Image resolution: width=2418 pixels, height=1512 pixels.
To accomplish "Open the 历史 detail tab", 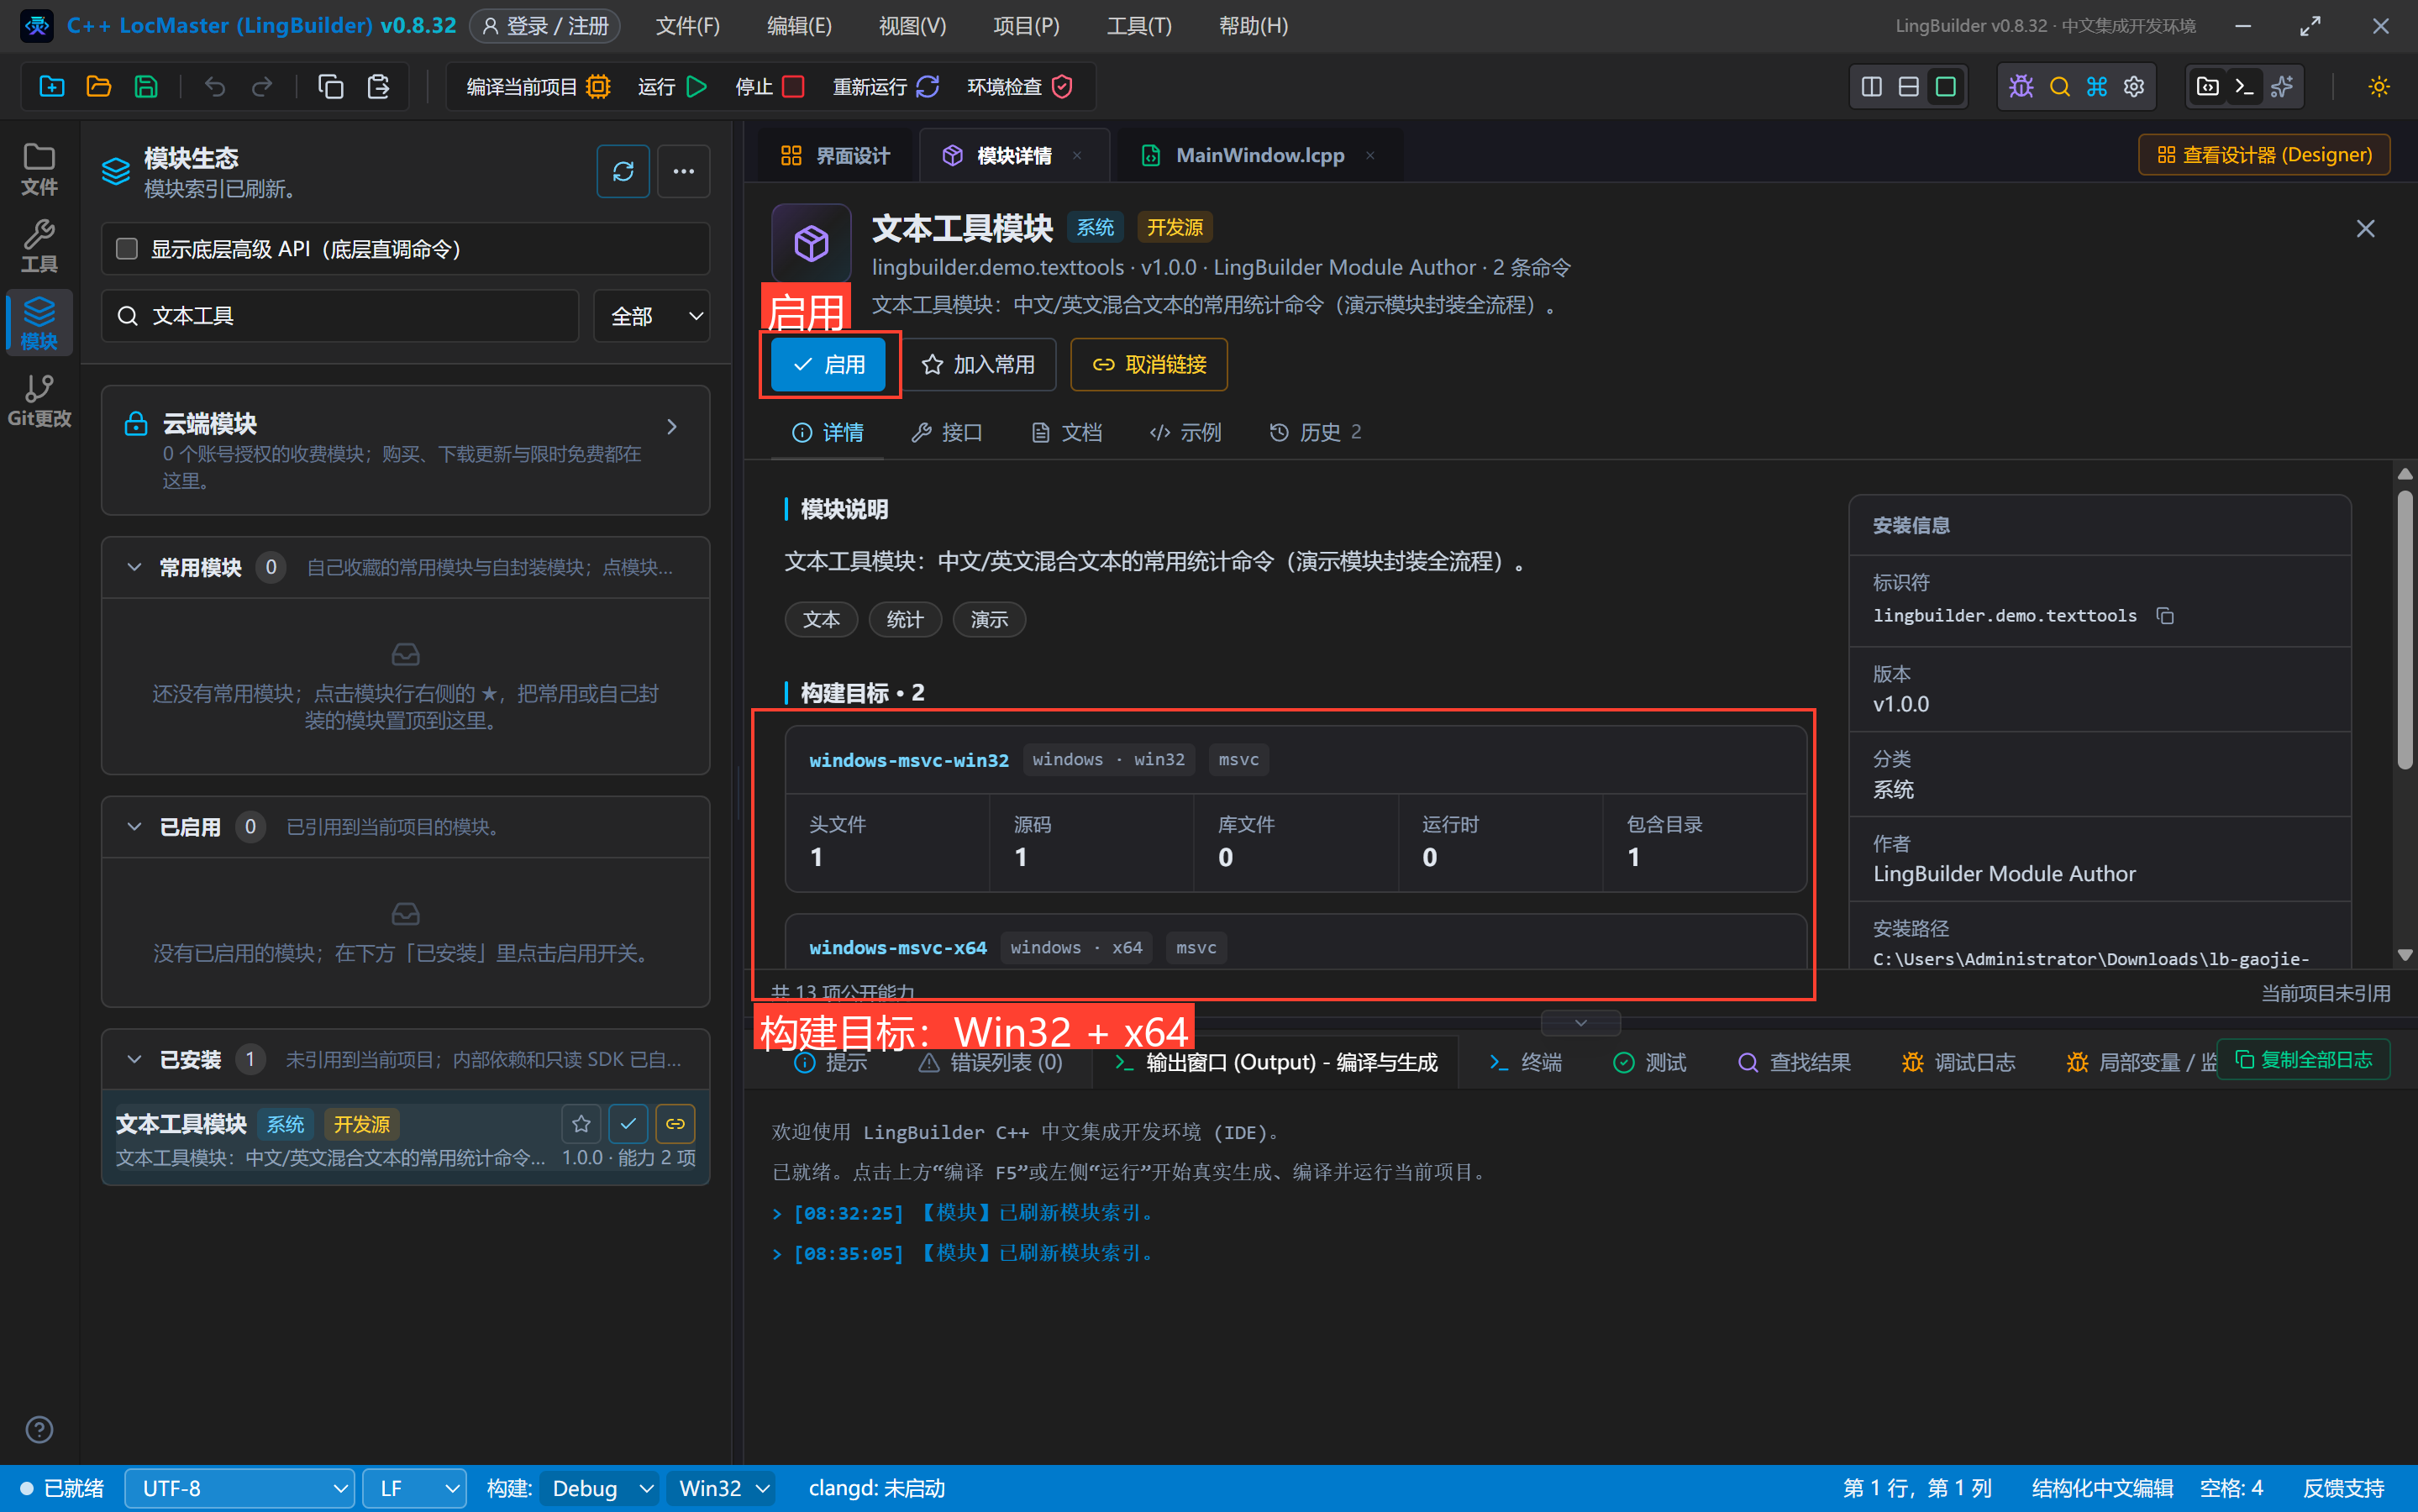I will click(1315, 432).
